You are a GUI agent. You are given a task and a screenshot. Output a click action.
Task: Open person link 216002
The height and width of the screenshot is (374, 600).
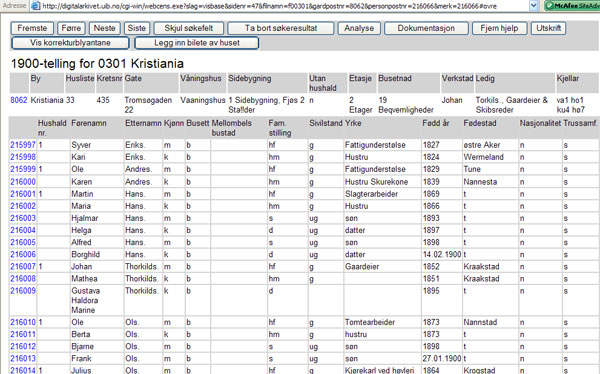[x=23, y=206]
